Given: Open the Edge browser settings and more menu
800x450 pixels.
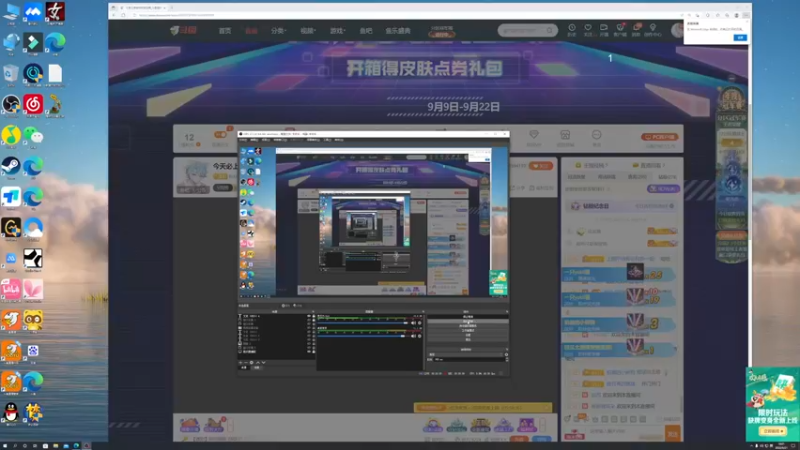Looking at the screenshot, I should (745, 15).
